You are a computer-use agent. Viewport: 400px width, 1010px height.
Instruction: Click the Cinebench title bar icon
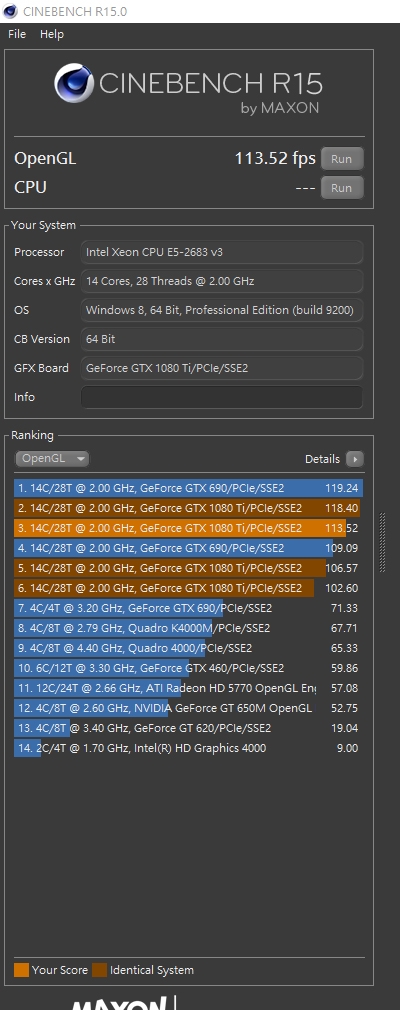[10, 11]
